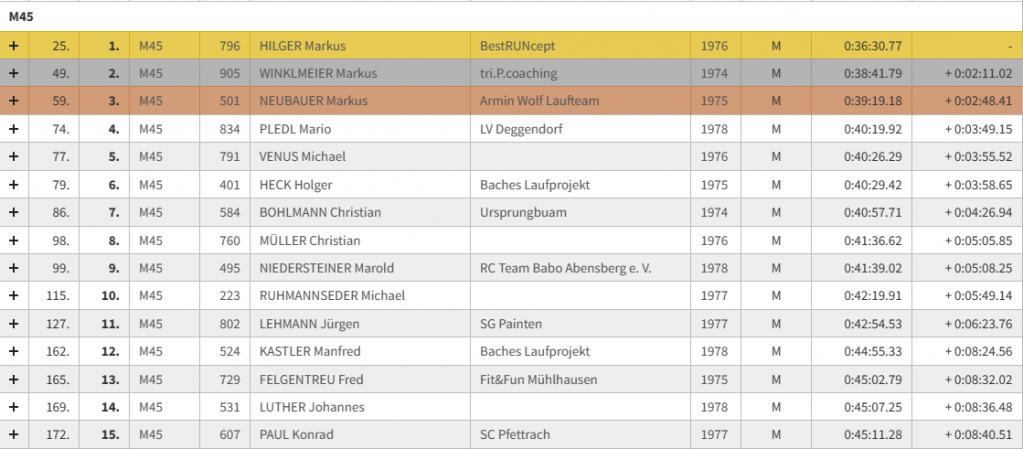
Task: Expand LEHMANN Jürgen's result details
Action: point(13,324)
